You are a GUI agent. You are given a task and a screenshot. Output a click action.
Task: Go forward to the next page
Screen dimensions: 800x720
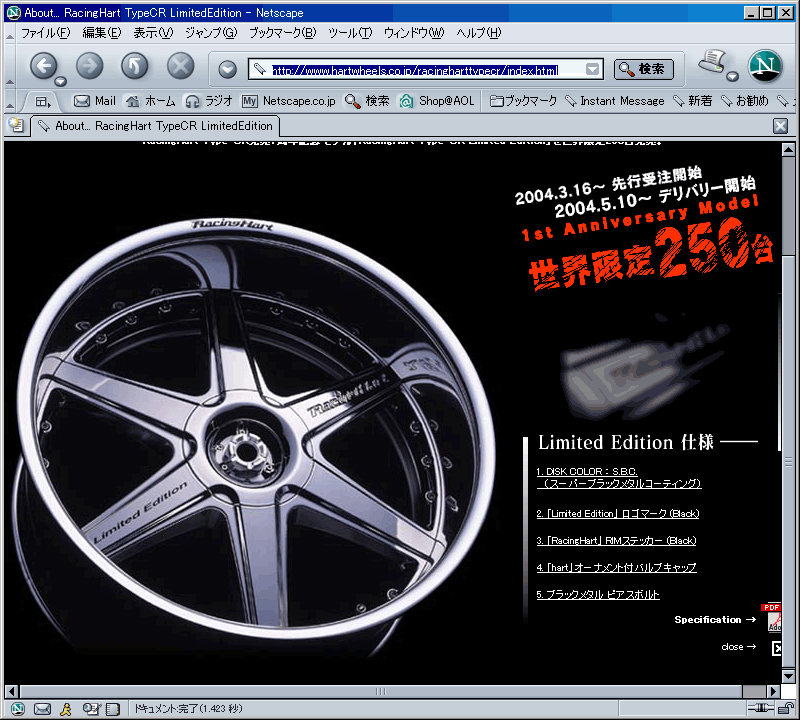(x=89, y=66)
